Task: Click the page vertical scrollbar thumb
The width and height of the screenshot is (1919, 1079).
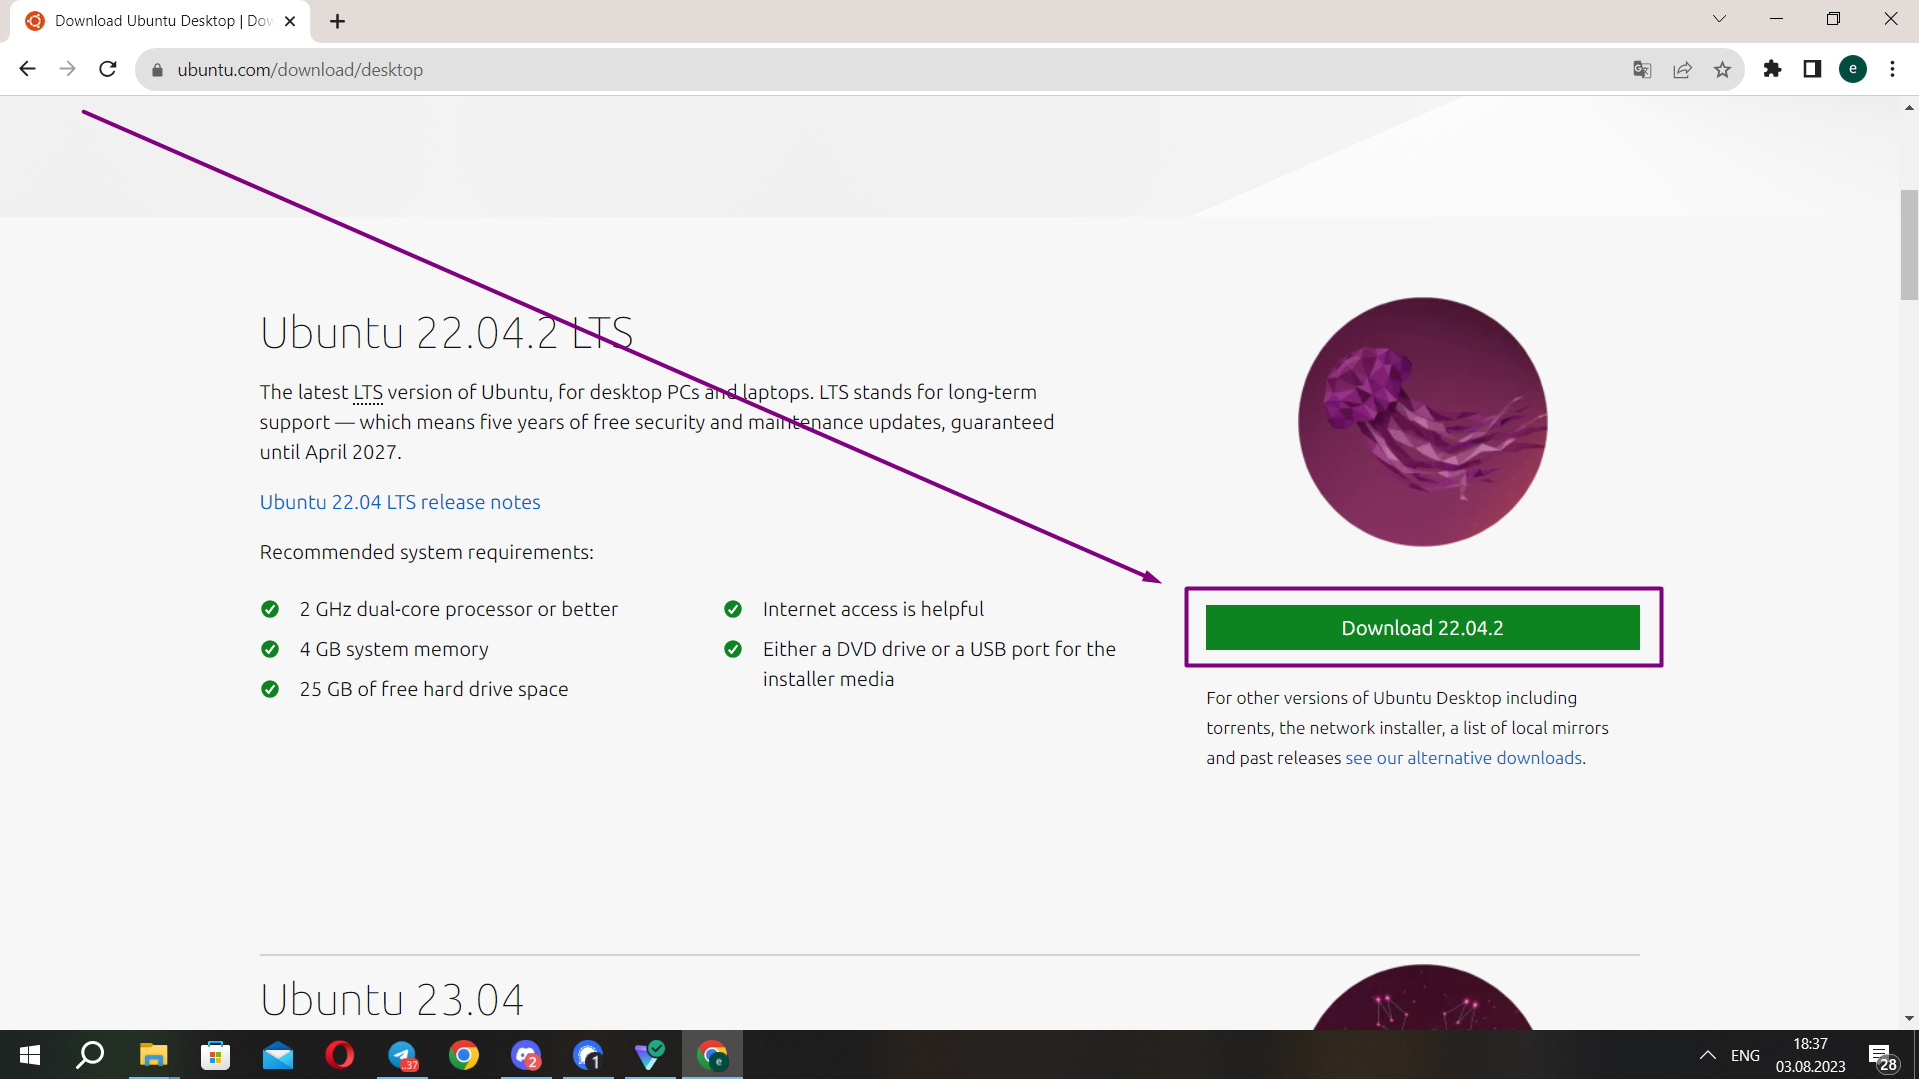Action: 1909,244
